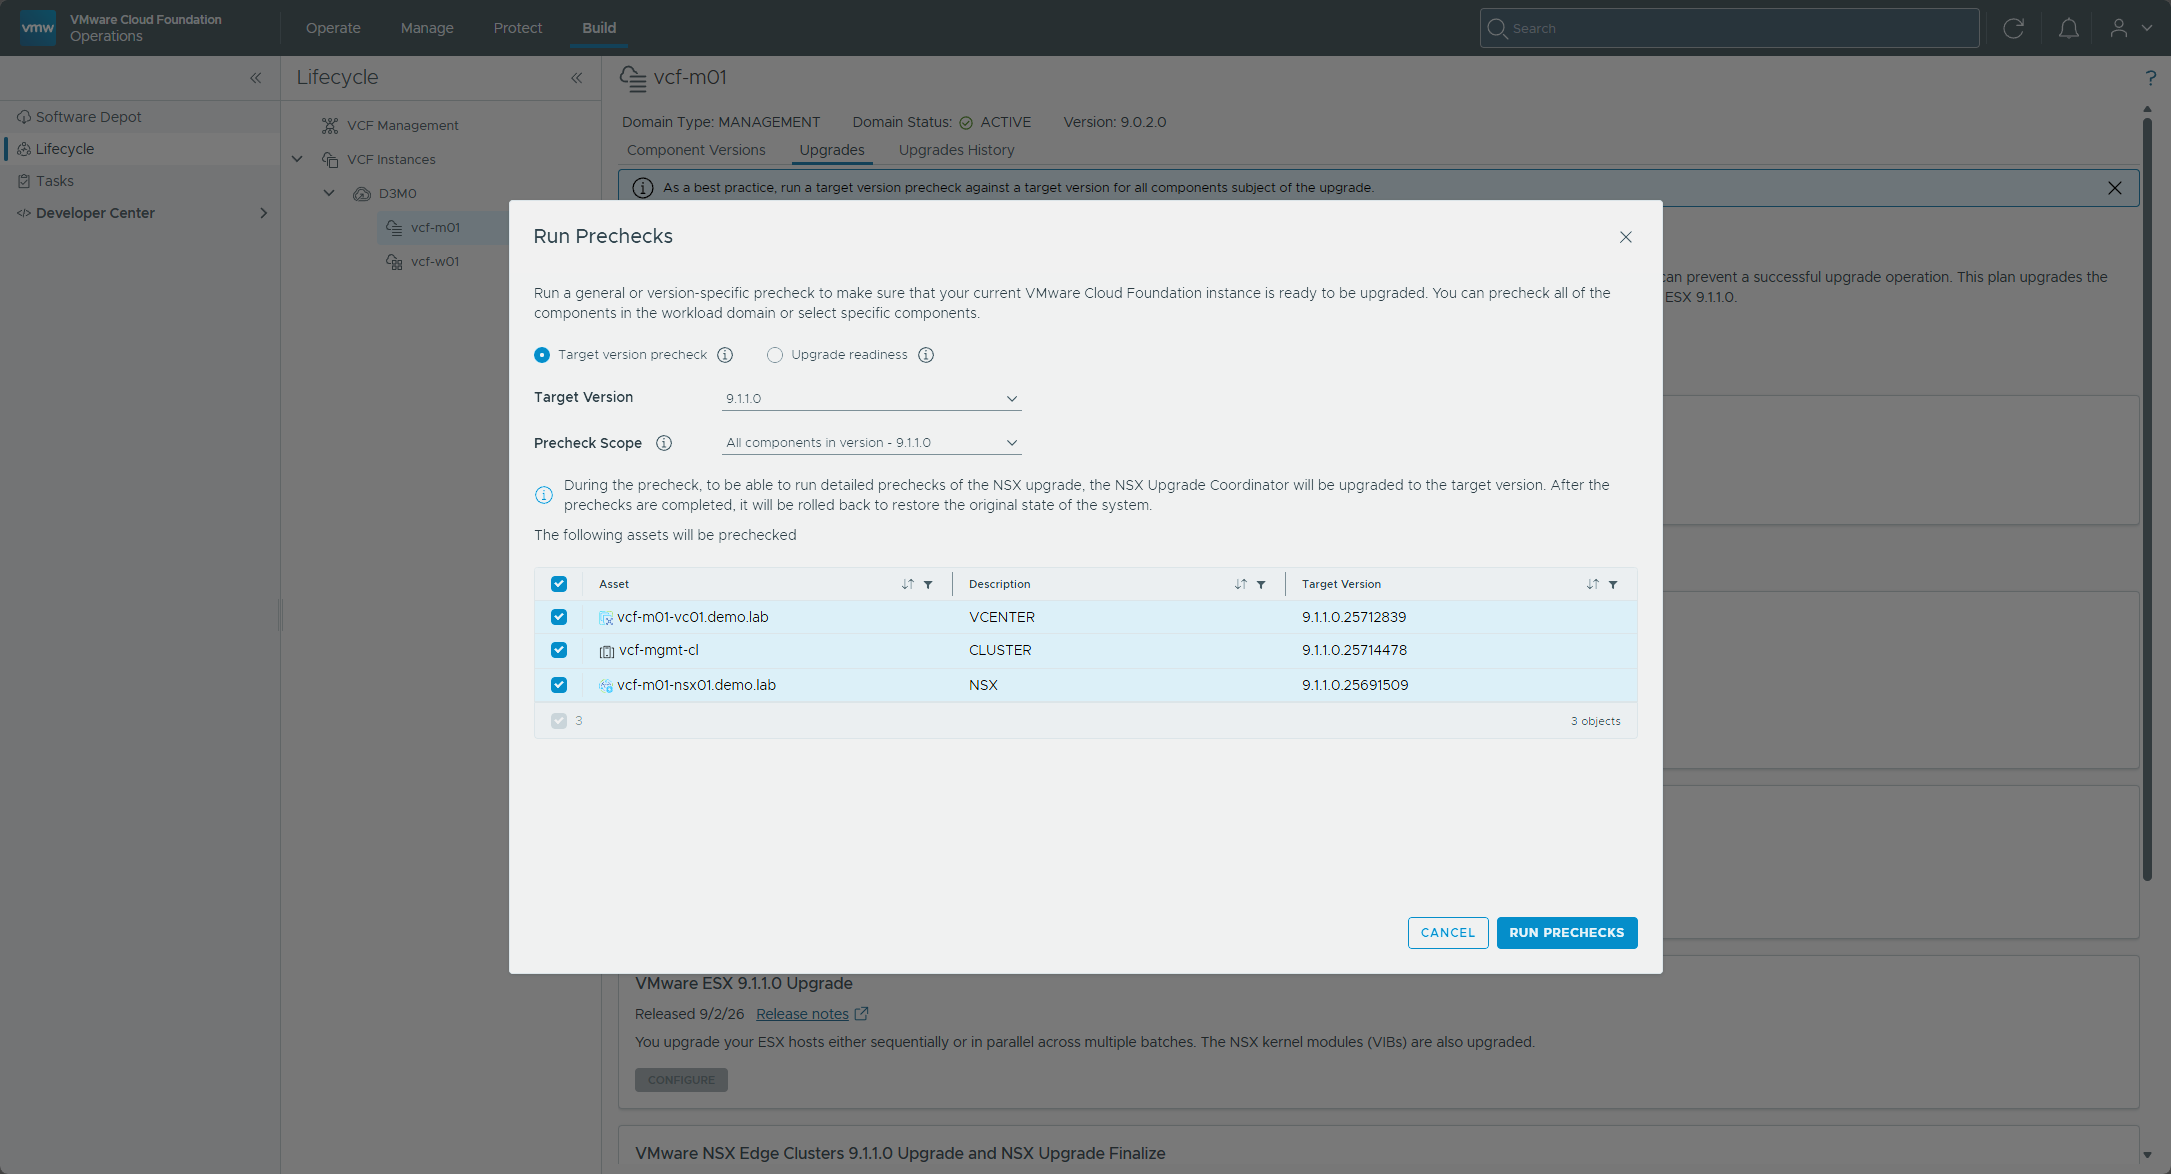Expand Developer Center menu

[263, 213]
